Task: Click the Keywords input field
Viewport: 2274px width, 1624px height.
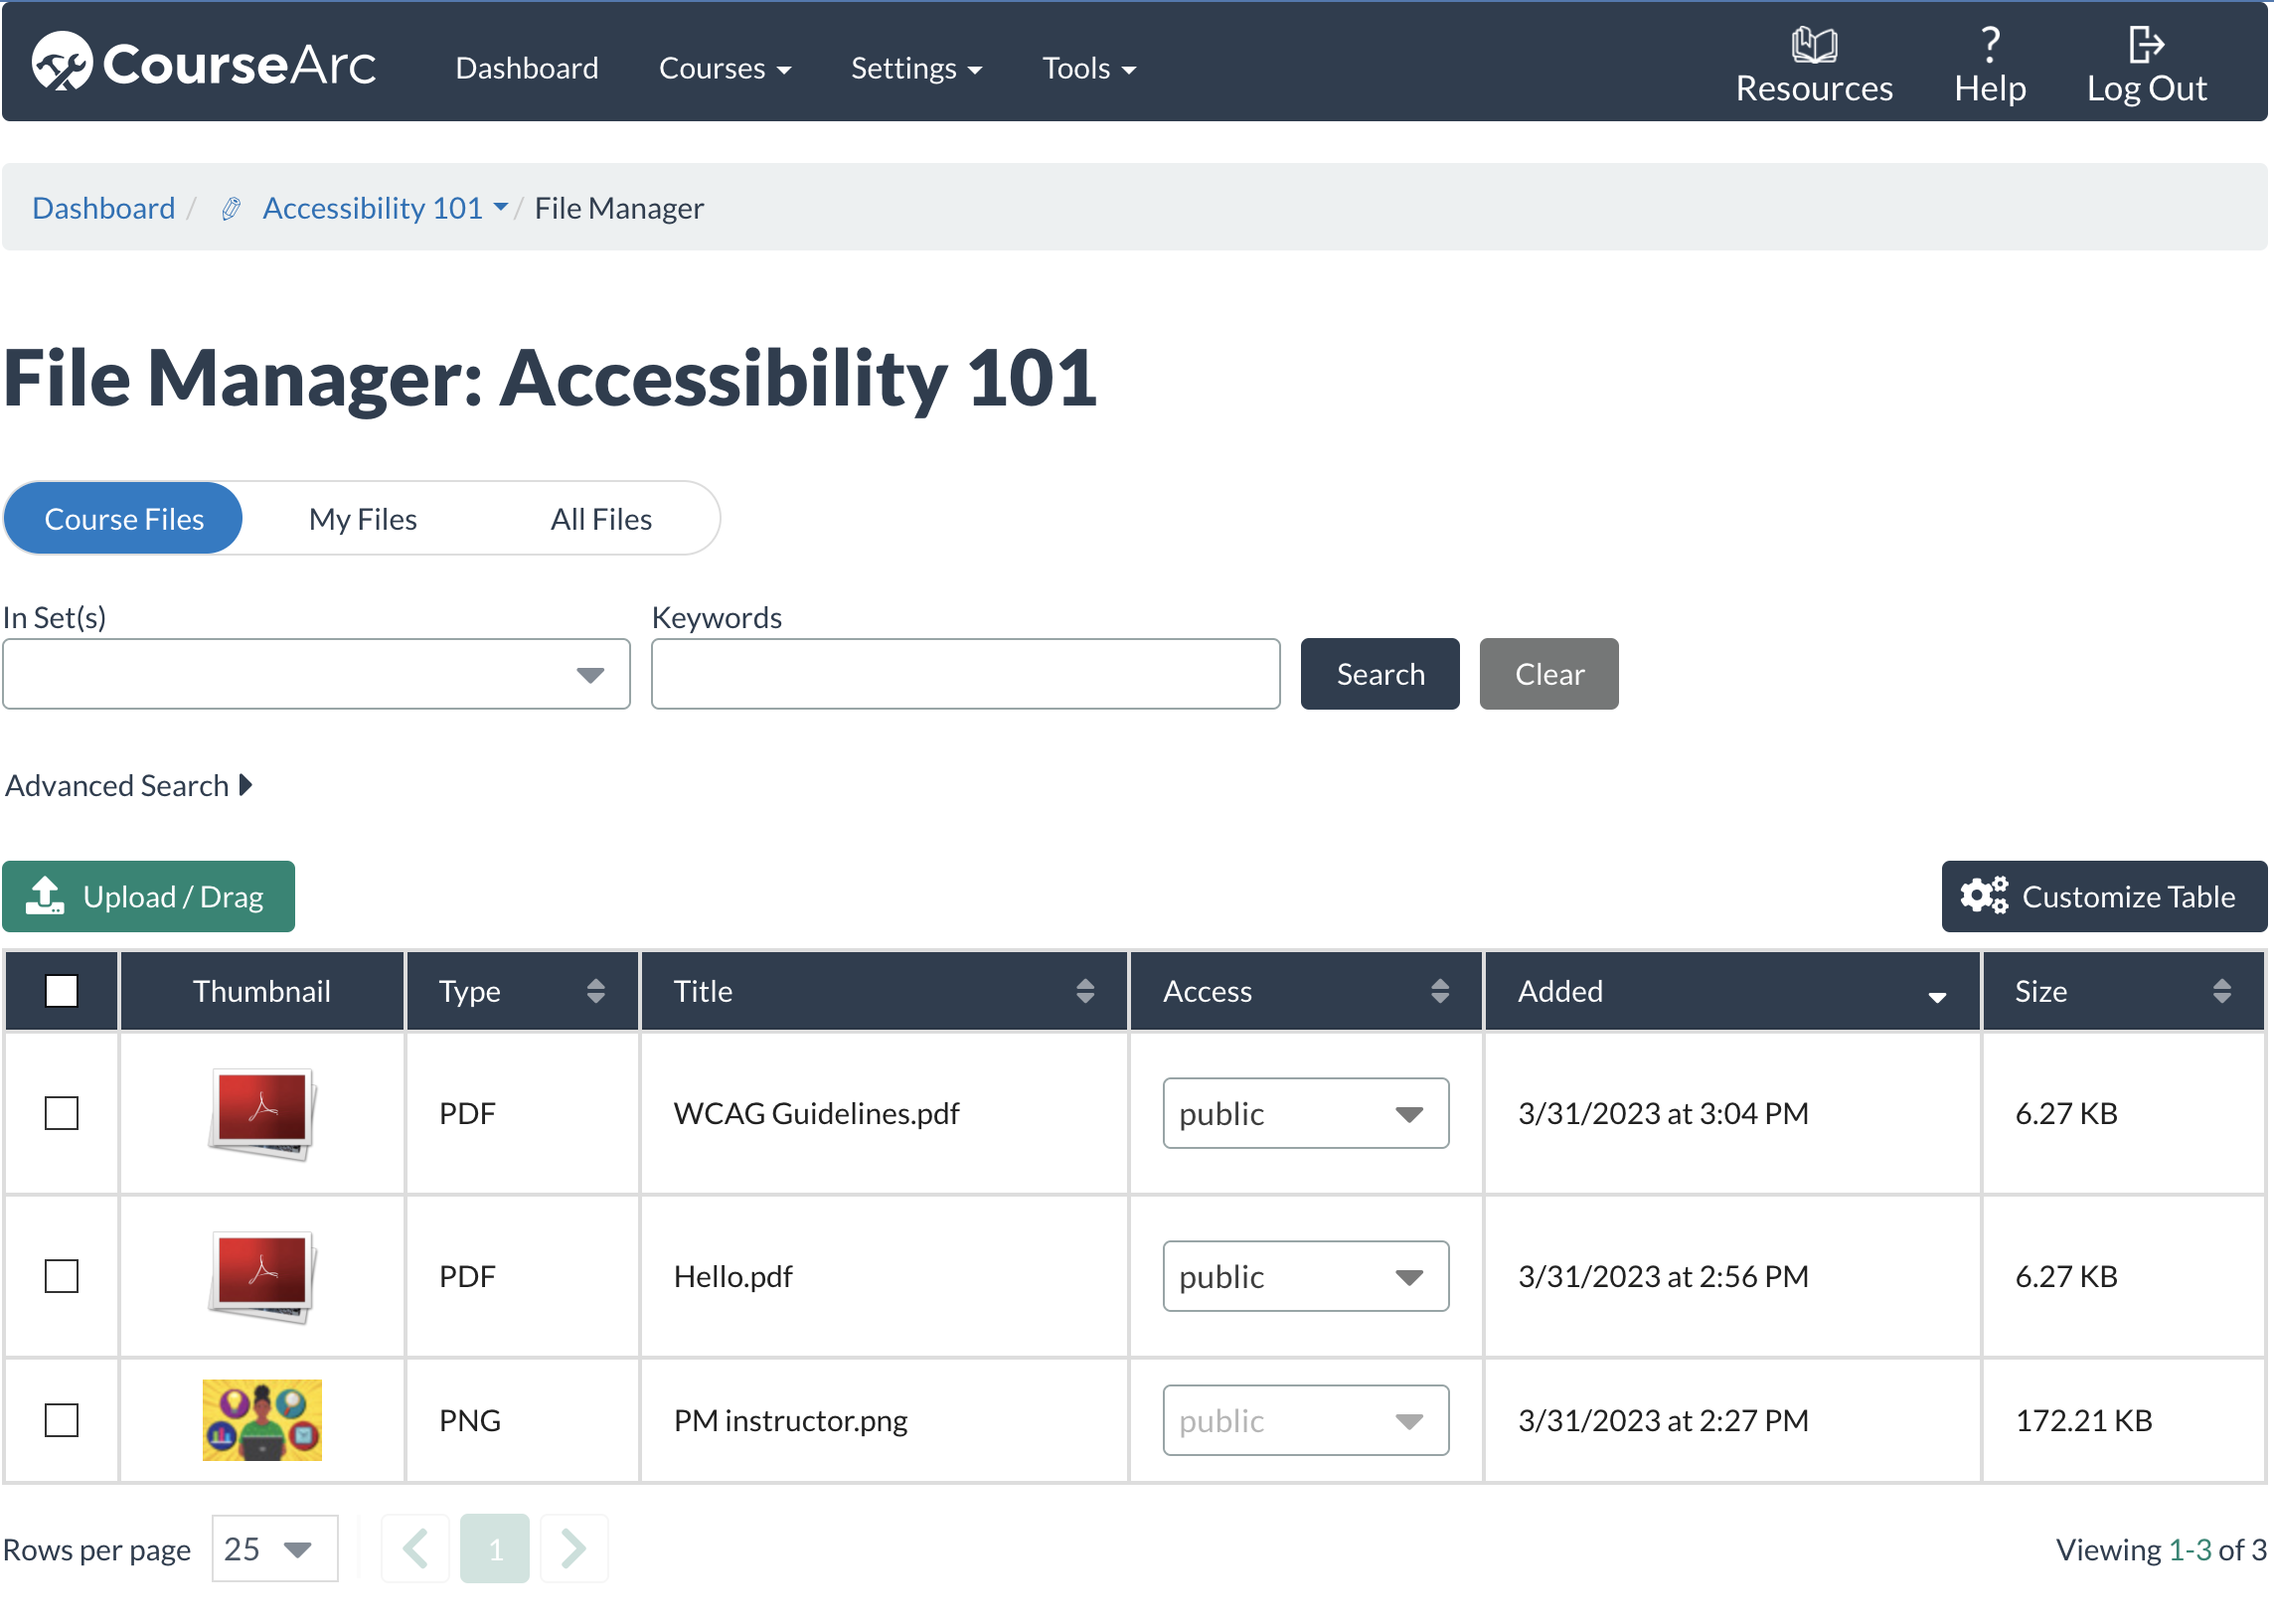Action: click(x=964, y=675)
